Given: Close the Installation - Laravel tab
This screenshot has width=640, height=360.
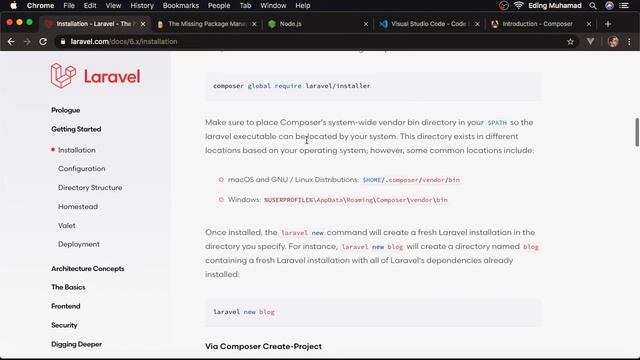Looking at the screenshot, I should pos(143,24).
